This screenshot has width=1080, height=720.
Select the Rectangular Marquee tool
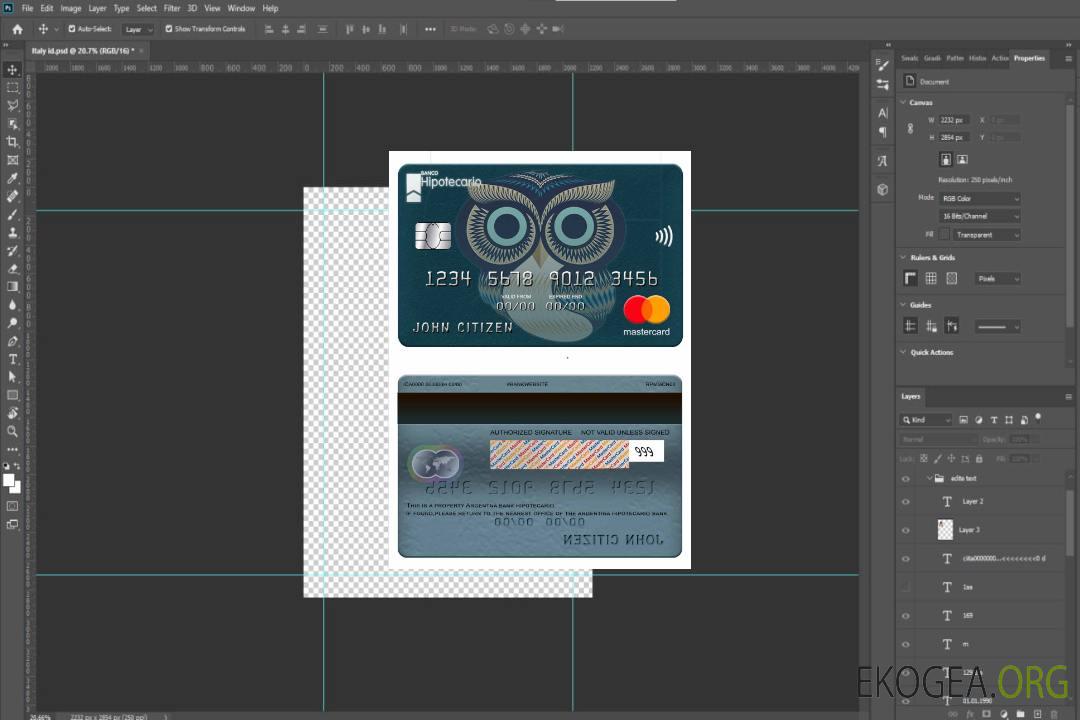[12, 88]
